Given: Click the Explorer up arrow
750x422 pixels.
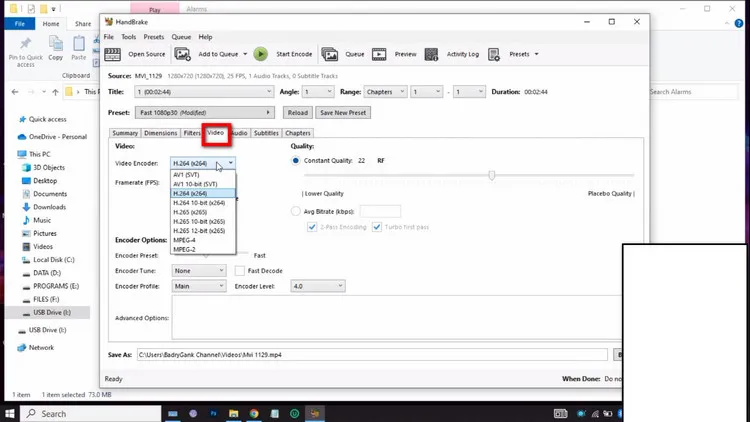Looking at the screenshot, I should (55, 92).
